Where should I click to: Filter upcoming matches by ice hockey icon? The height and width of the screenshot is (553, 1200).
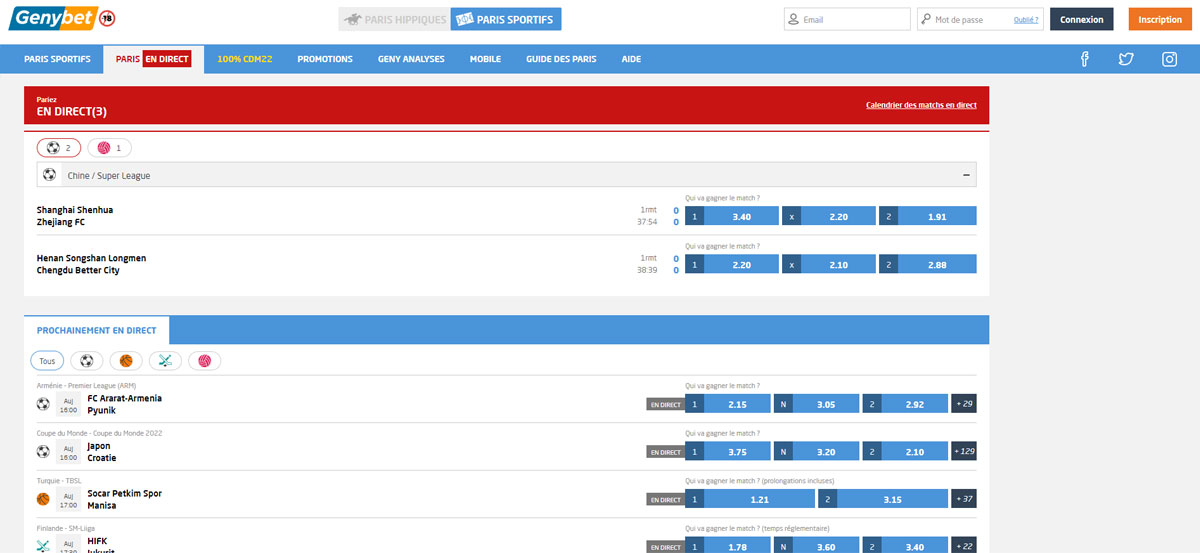pyautogui.click(x=165, y=361)
